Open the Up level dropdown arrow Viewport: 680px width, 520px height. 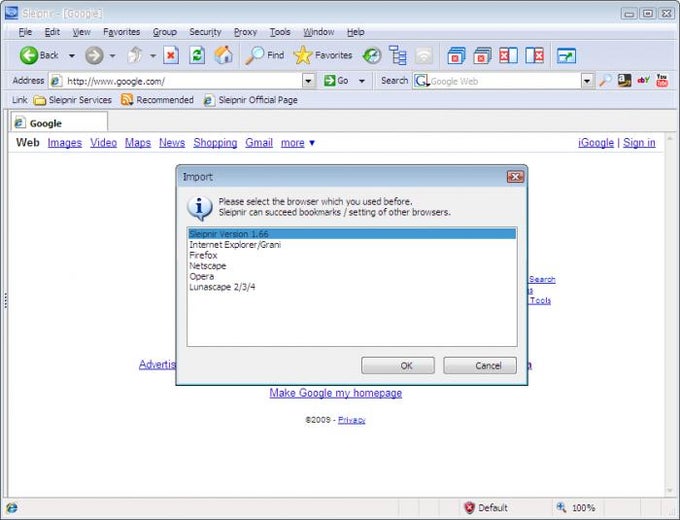point(153,56)
